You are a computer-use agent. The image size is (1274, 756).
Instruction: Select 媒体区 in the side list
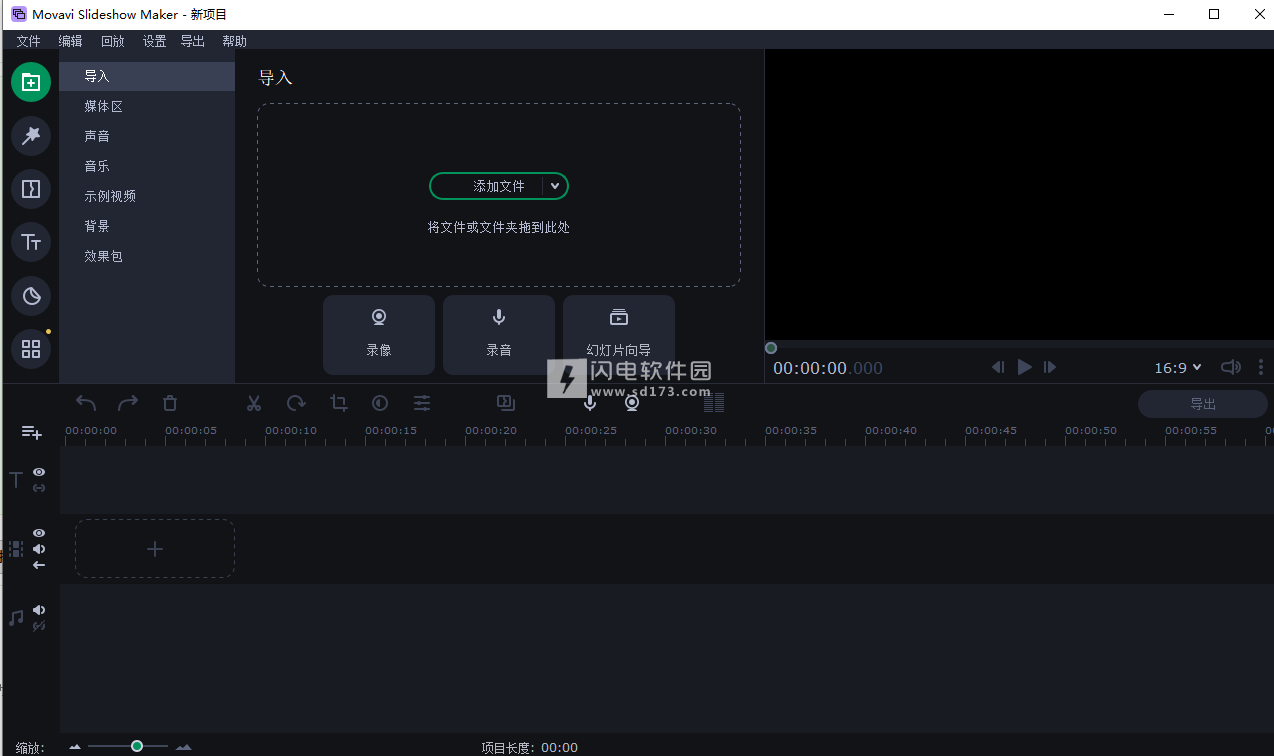point(147,106)
